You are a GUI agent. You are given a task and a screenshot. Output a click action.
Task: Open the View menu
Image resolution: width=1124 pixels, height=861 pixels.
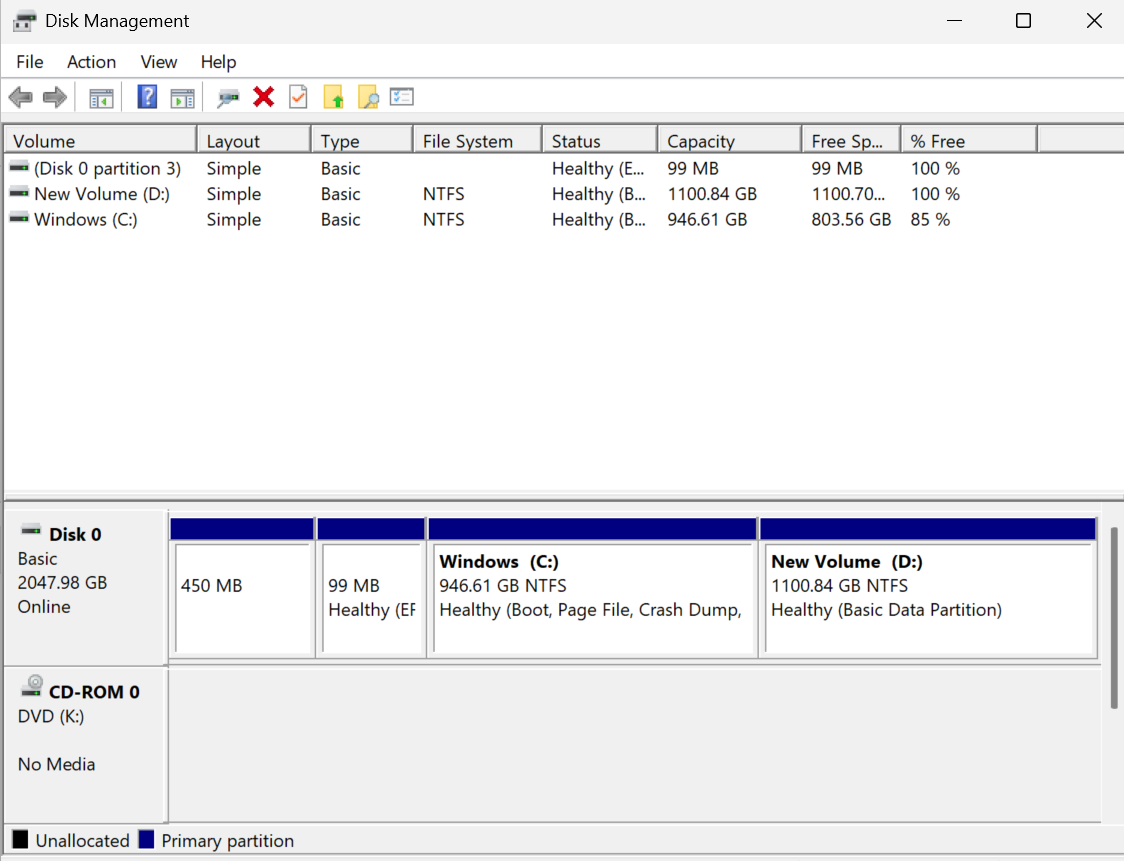point(158,62)
